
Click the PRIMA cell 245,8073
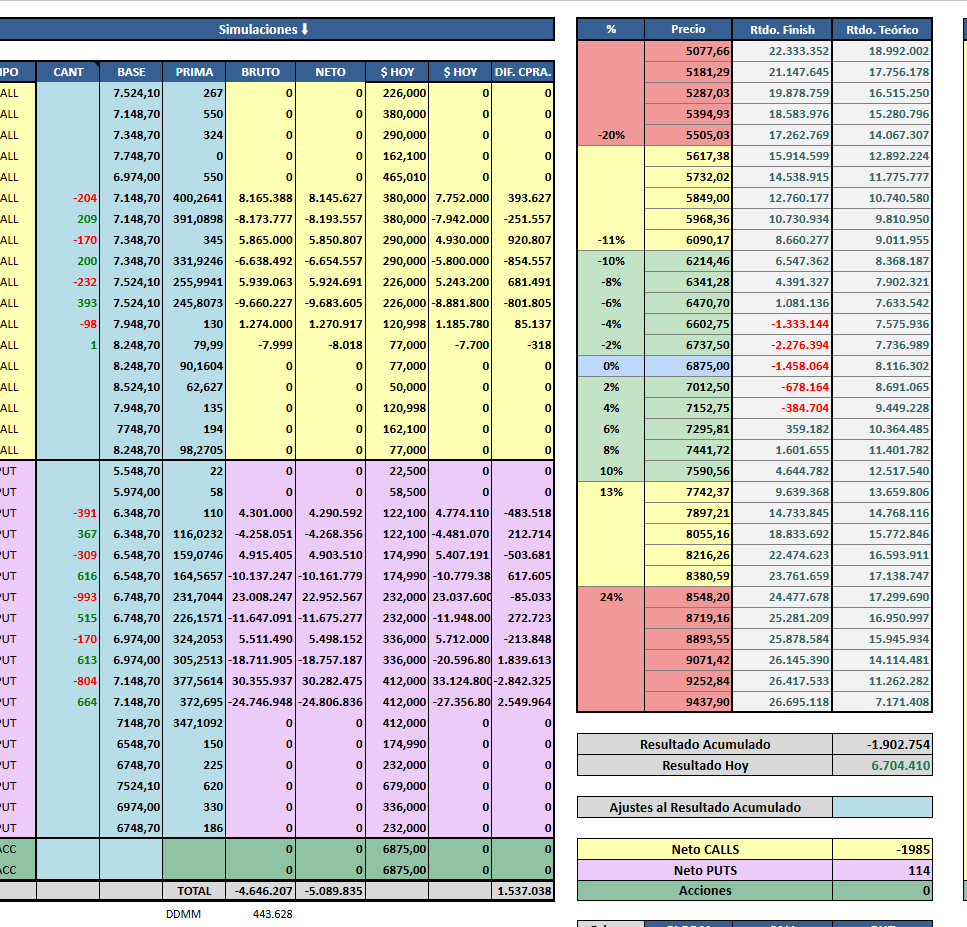[x=194, y=303]
